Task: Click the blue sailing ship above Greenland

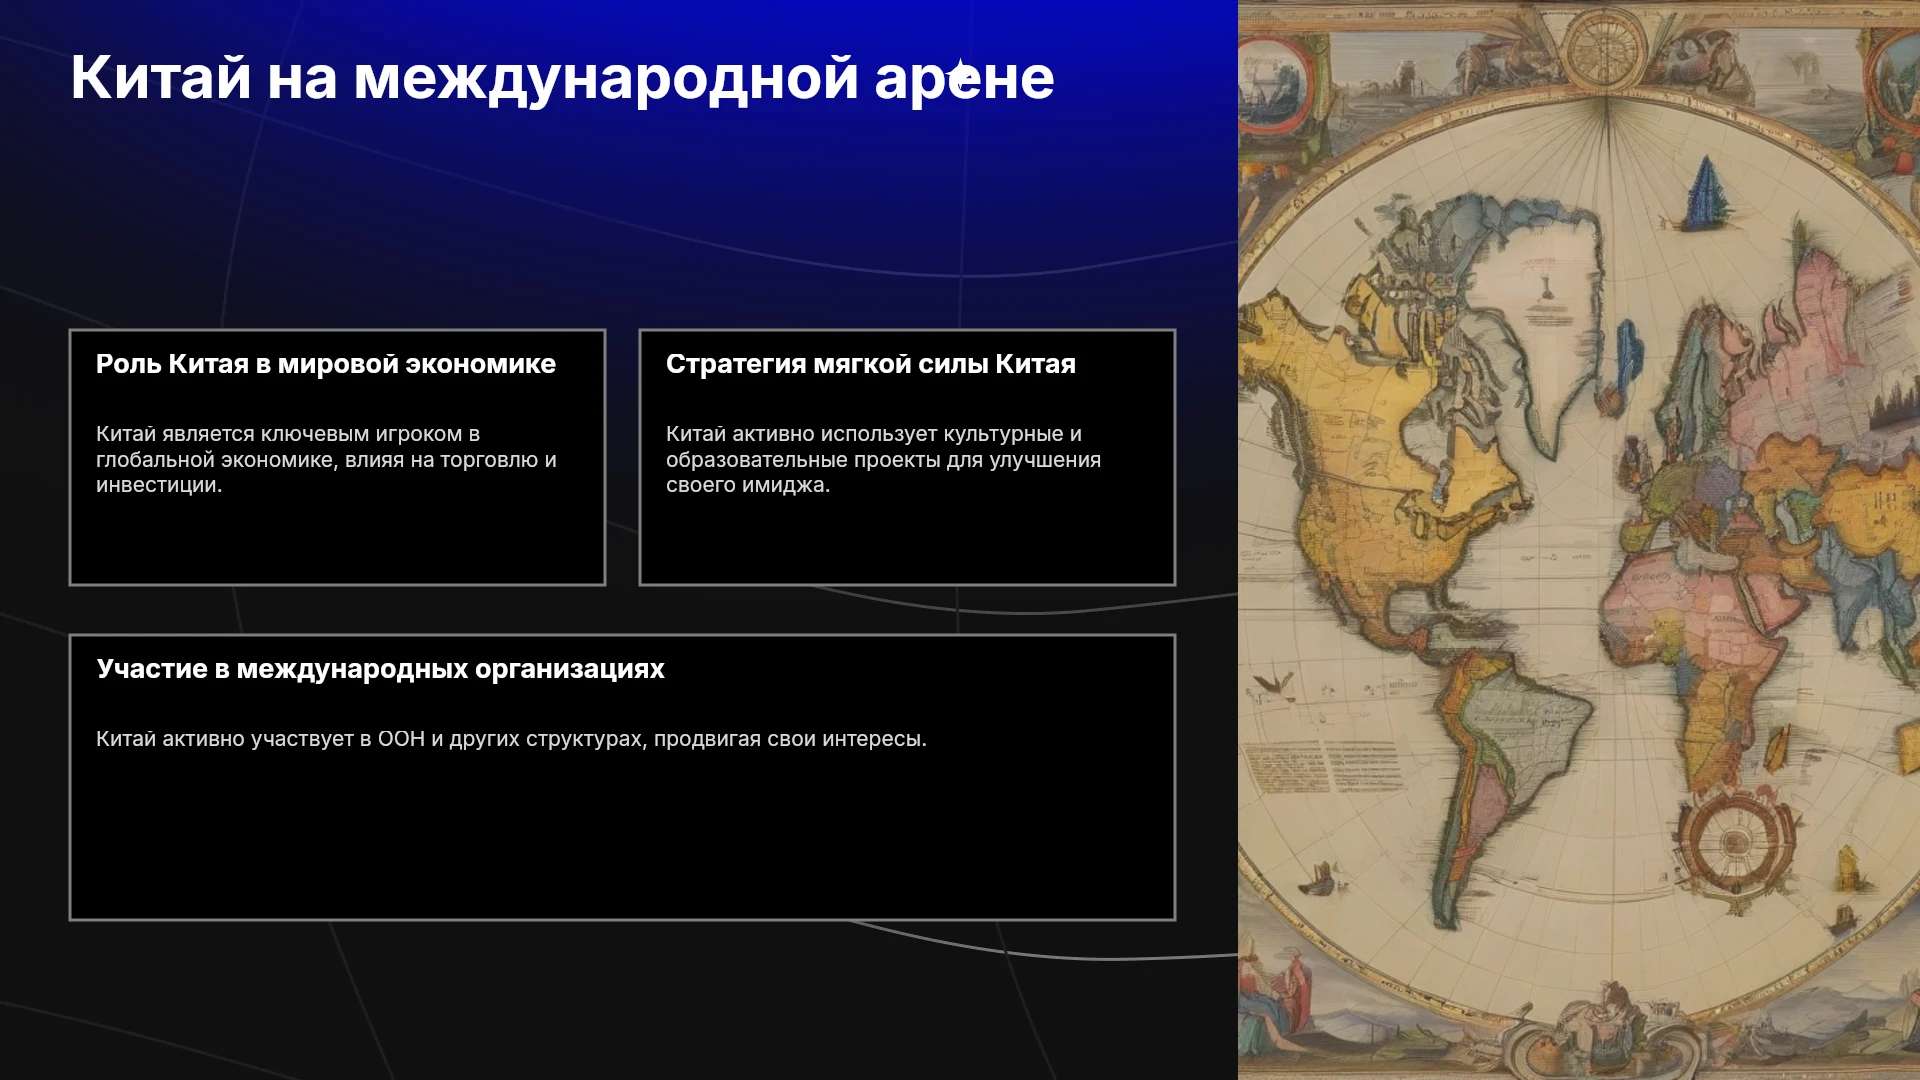Action: [1708, 192]
